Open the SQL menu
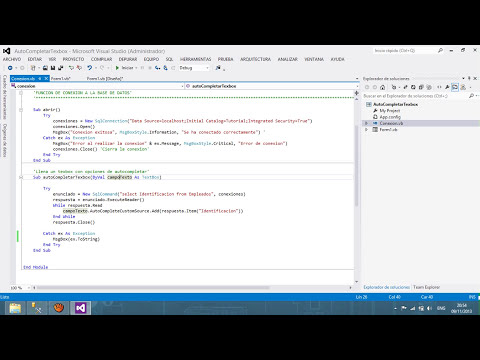Image resolution: width=480 pixels, height=360 pixels. pyautogui.click(x=169, y=59)
